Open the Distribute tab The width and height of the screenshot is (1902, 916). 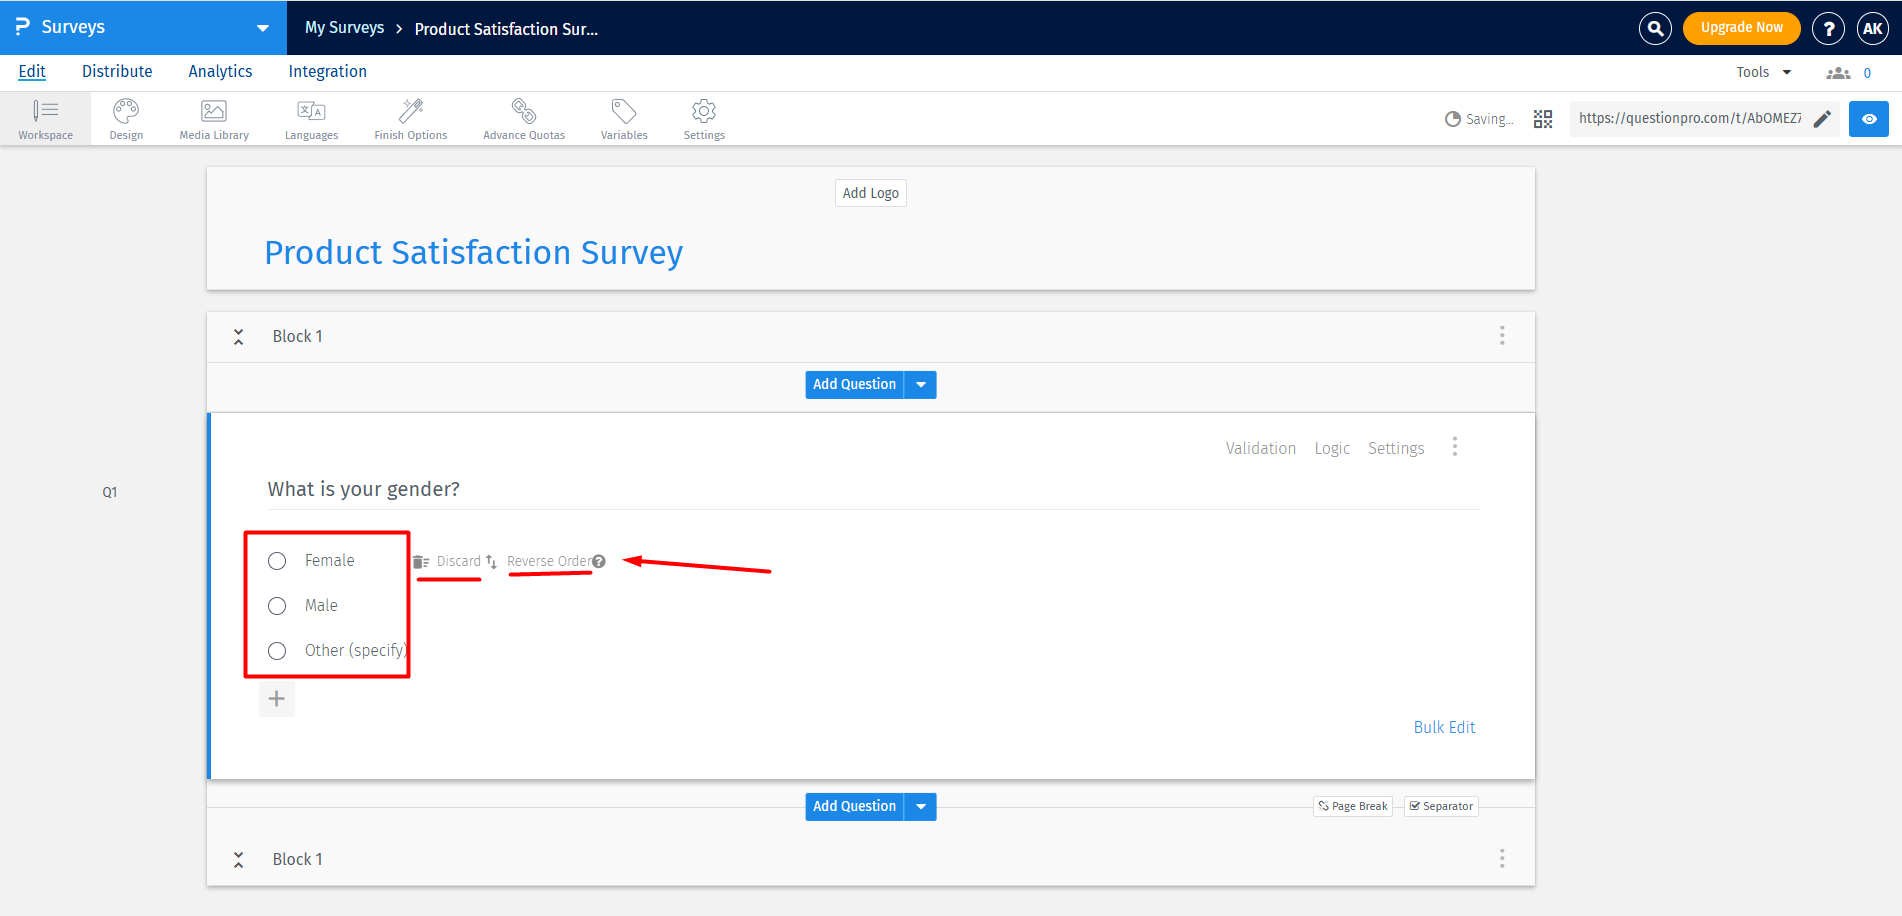click(117, 71)
